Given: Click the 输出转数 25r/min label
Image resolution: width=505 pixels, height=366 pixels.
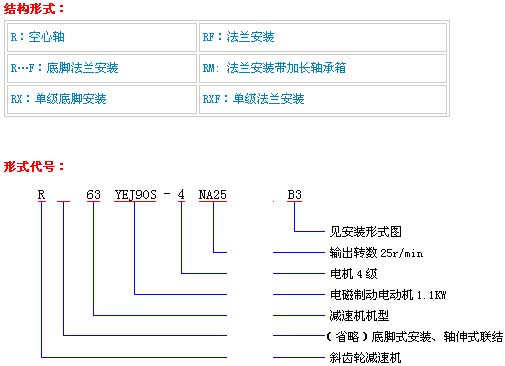Looking at the screenshot, I should 376,253.
